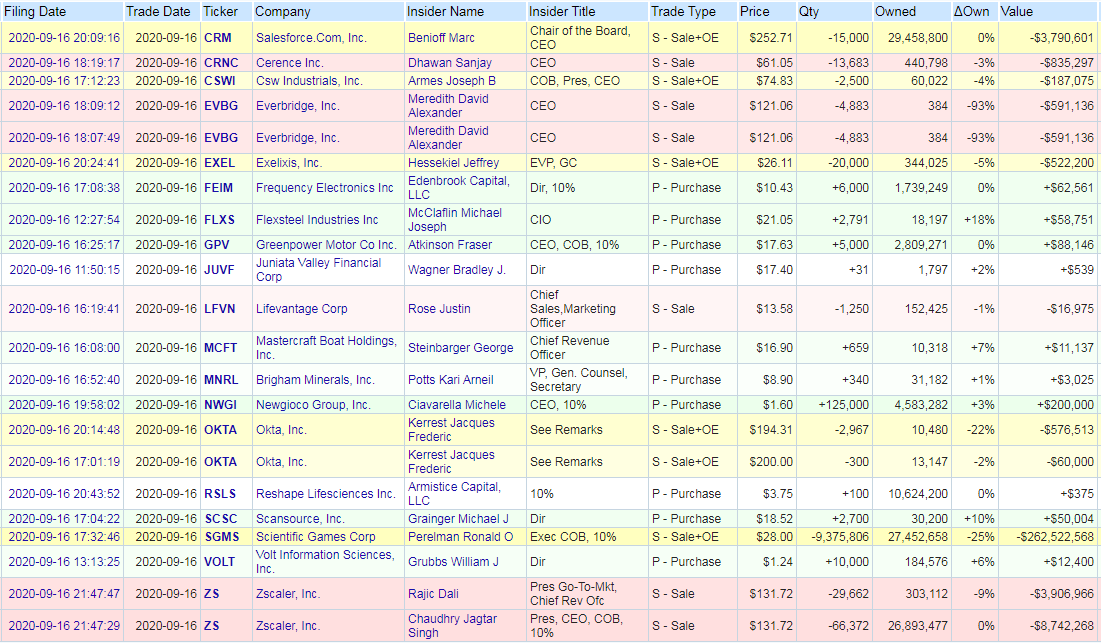Sort by Value column header
This screenshot has height=643, width=1101.
(x=1017, y=12)
